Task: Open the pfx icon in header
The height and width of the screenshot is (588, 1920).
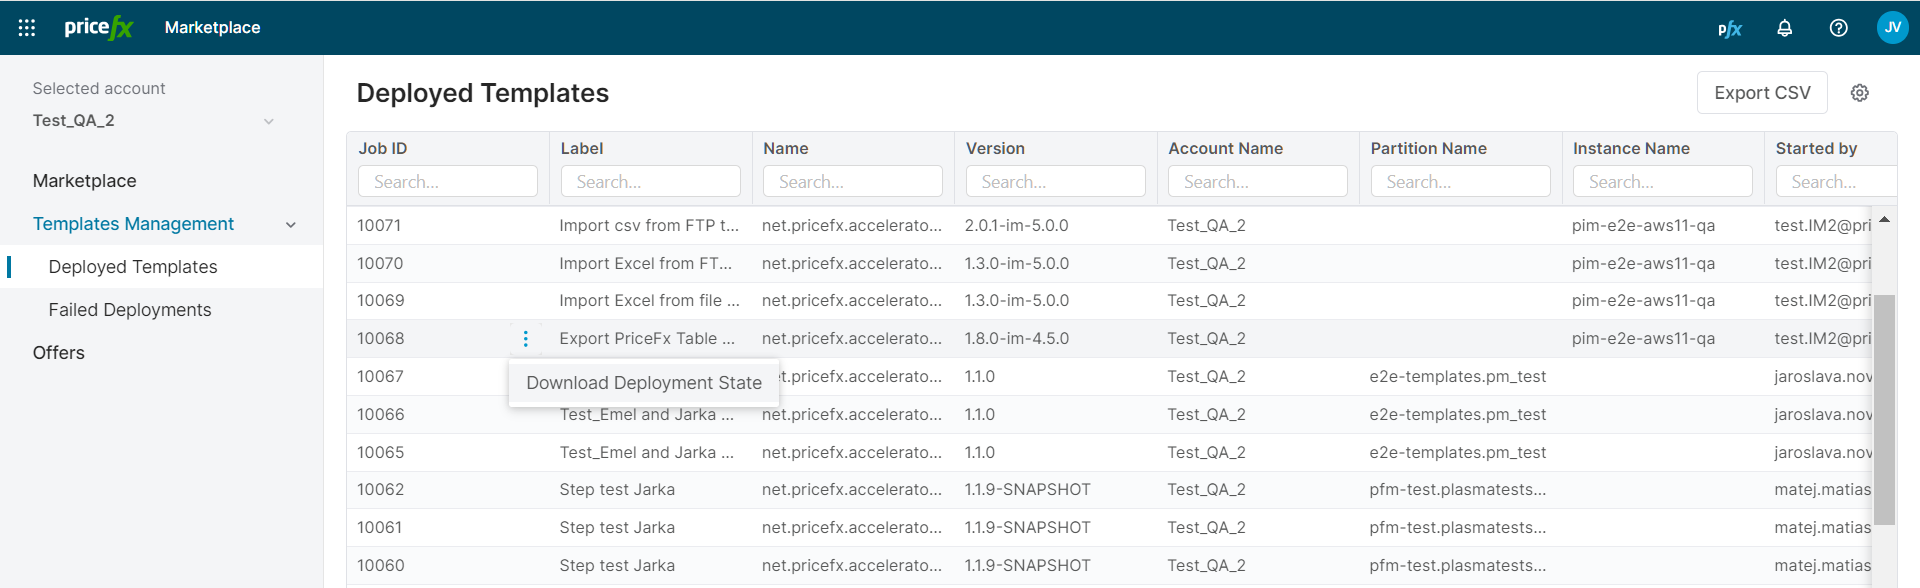Action: (1729, 28)
